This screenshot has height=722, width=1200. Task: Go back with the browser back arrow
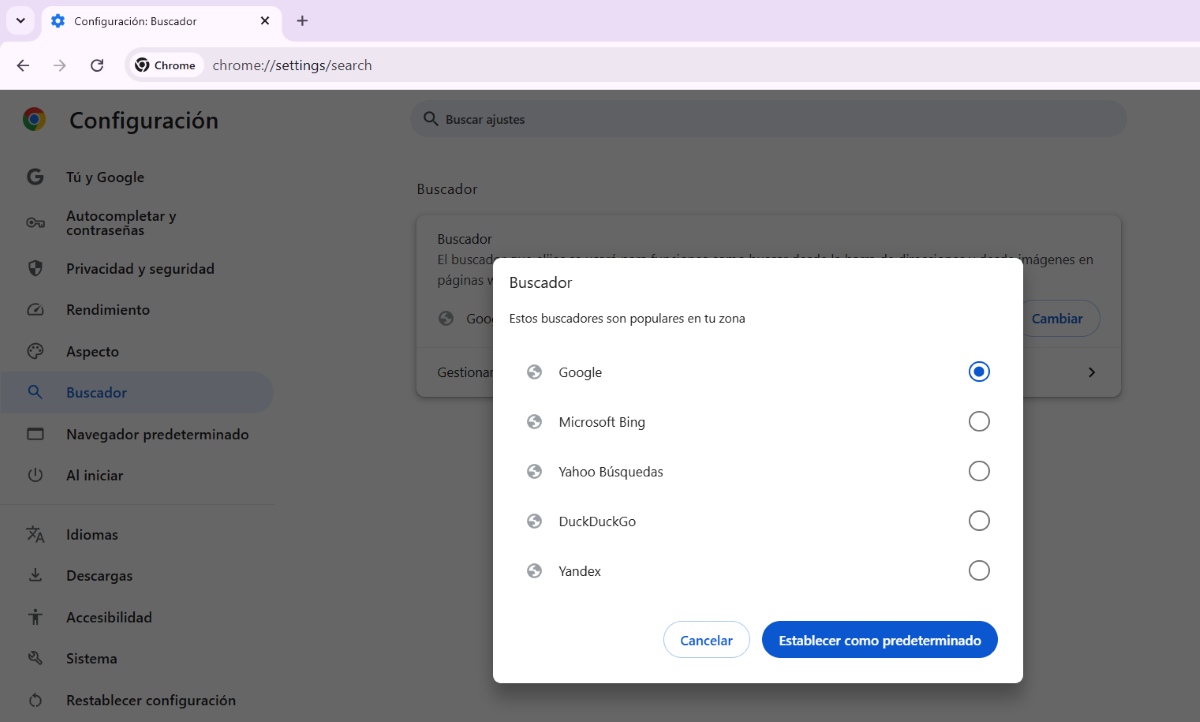click(23, 65)
